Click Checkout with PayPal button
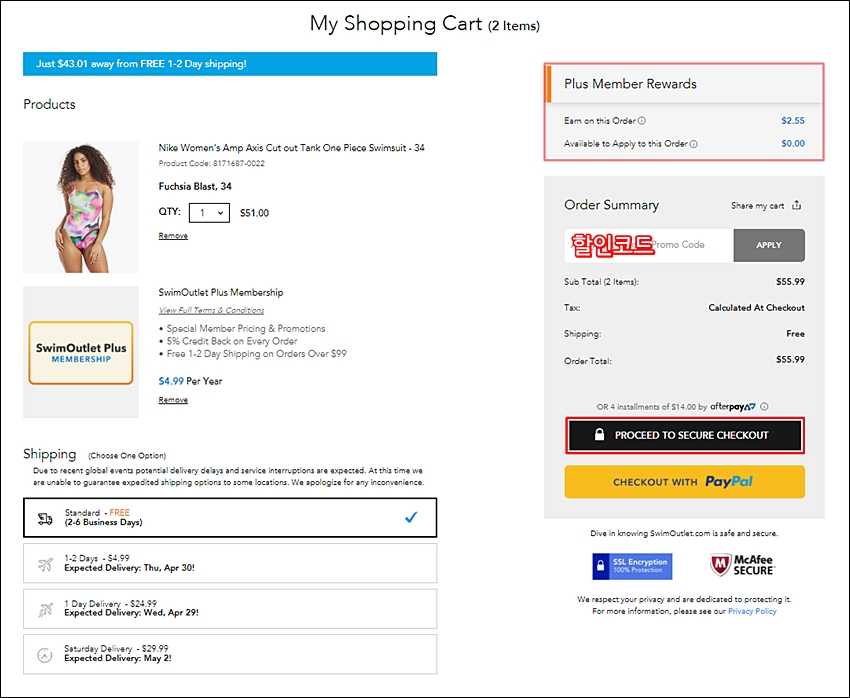Viewport: 850px width, 698px height. tap(684, 482)
